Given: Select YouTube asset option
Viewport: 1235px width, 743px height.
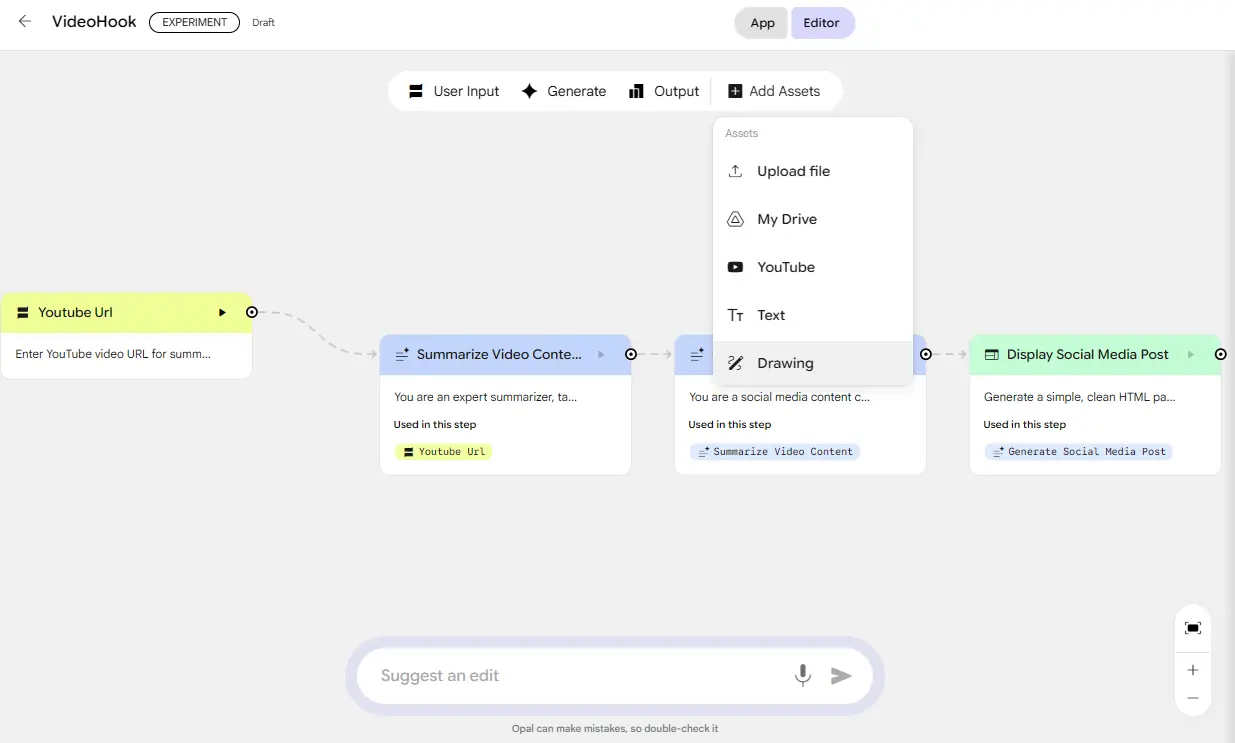Looking at the screenshot, I should point(785,267).
